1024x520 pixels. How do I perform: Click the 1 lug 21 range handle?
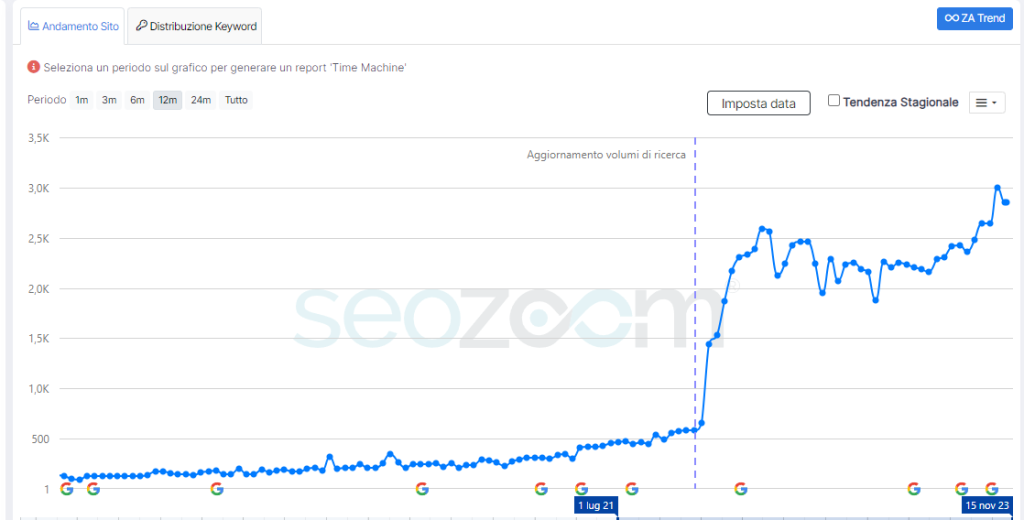(x=596, y=506)
